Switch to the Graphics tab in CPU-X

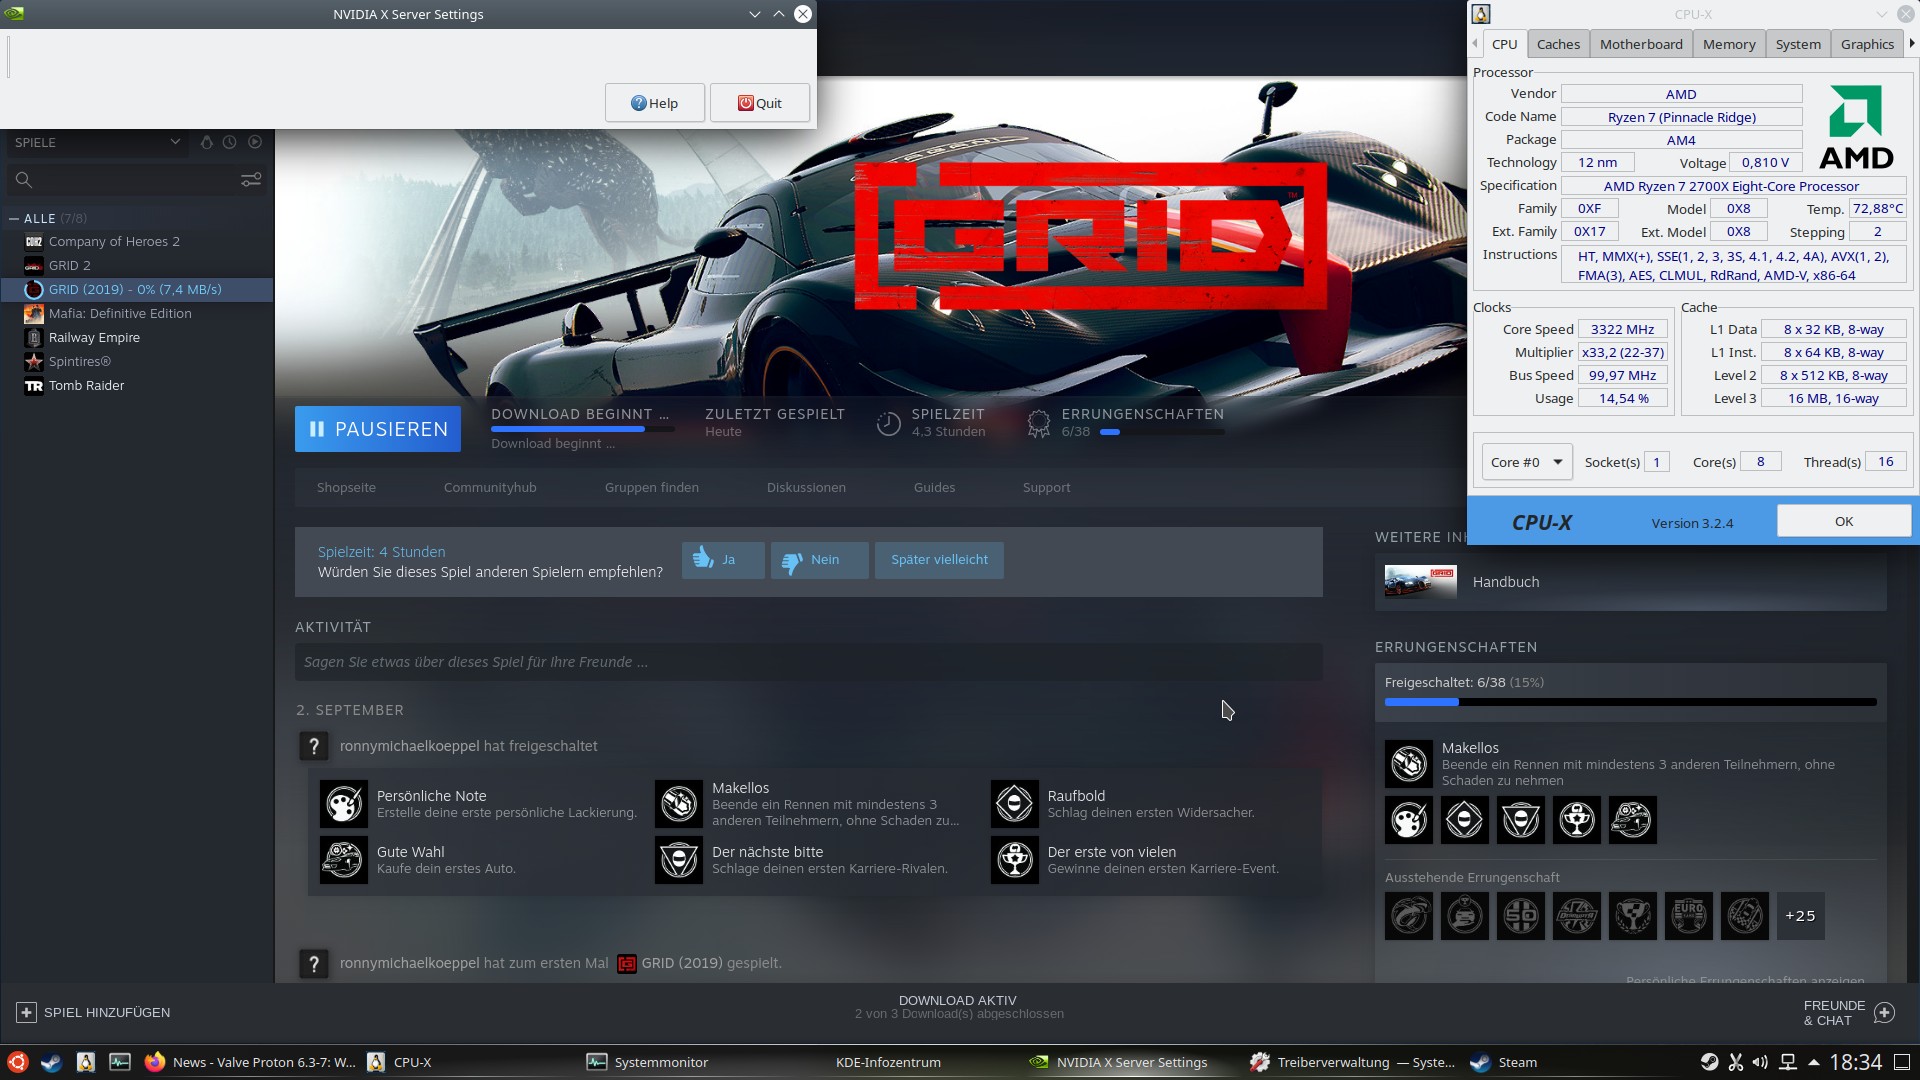tap(1866, 43)
